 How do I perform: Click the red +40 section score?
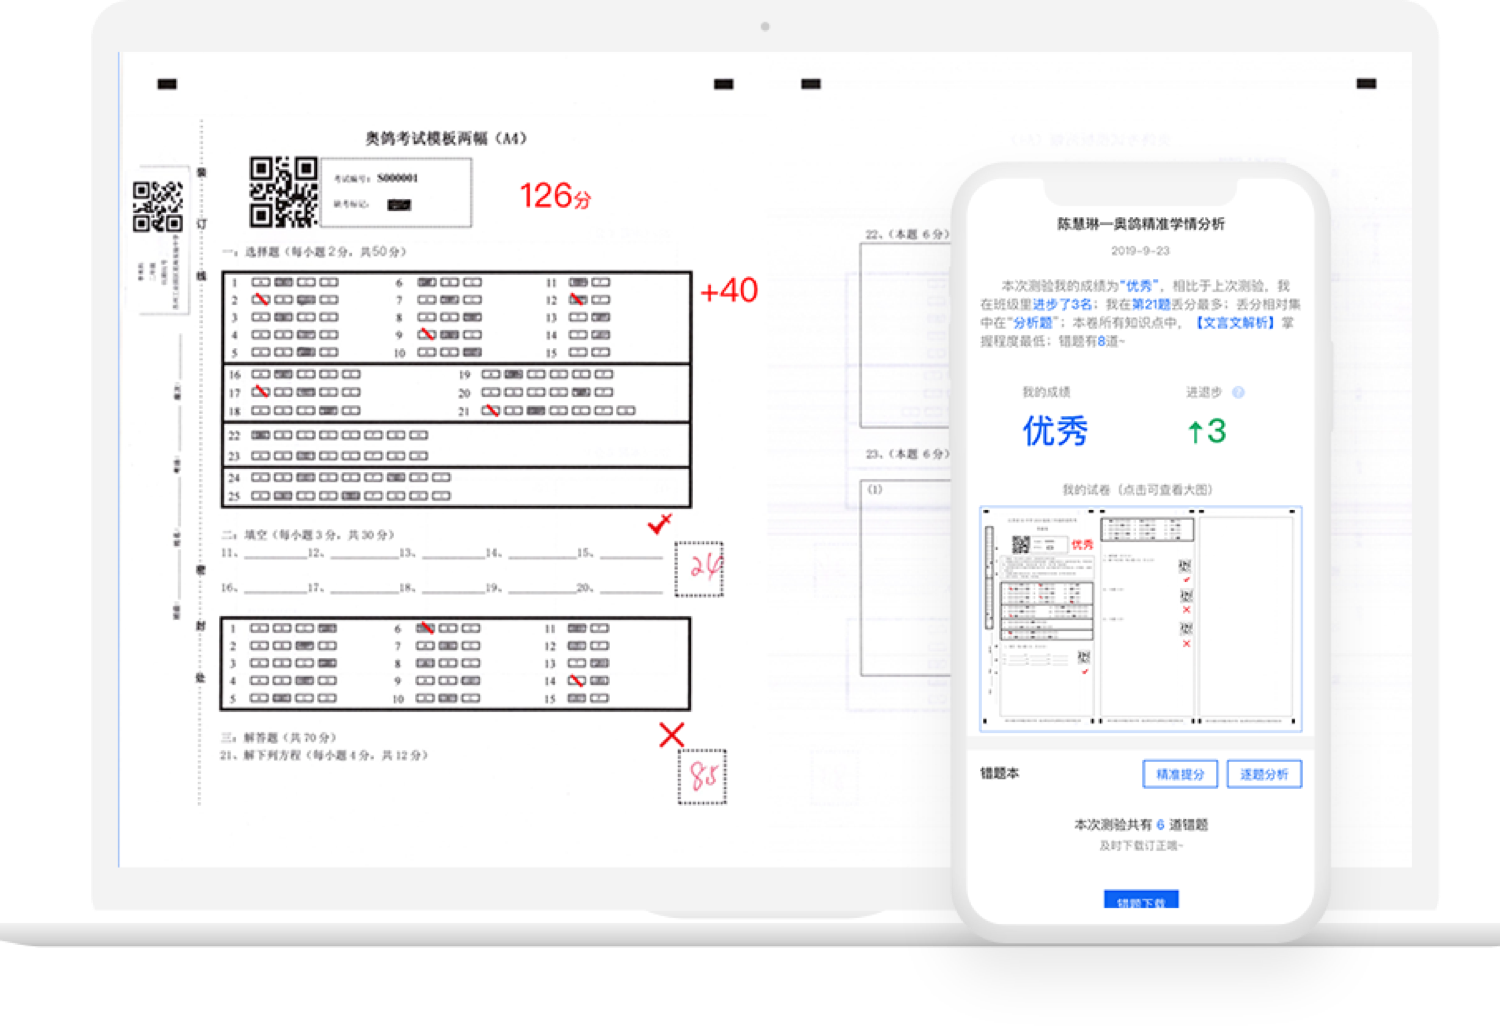729,290
